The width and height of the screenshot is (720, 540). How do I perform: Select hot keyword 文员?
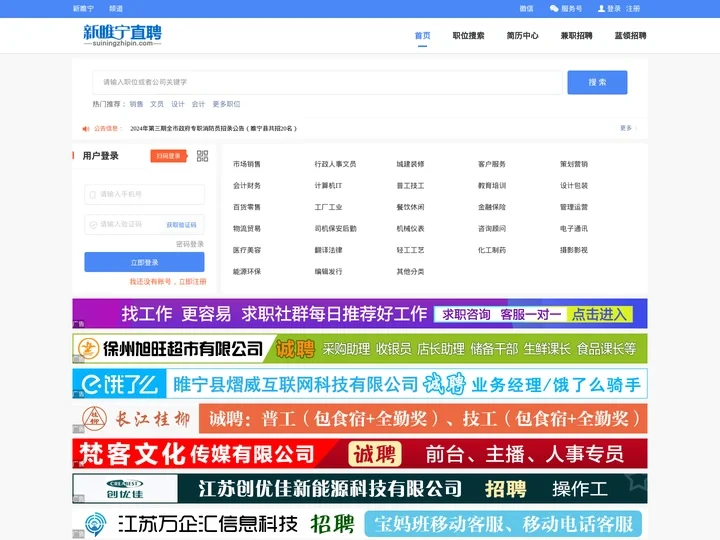coord(157,104)
